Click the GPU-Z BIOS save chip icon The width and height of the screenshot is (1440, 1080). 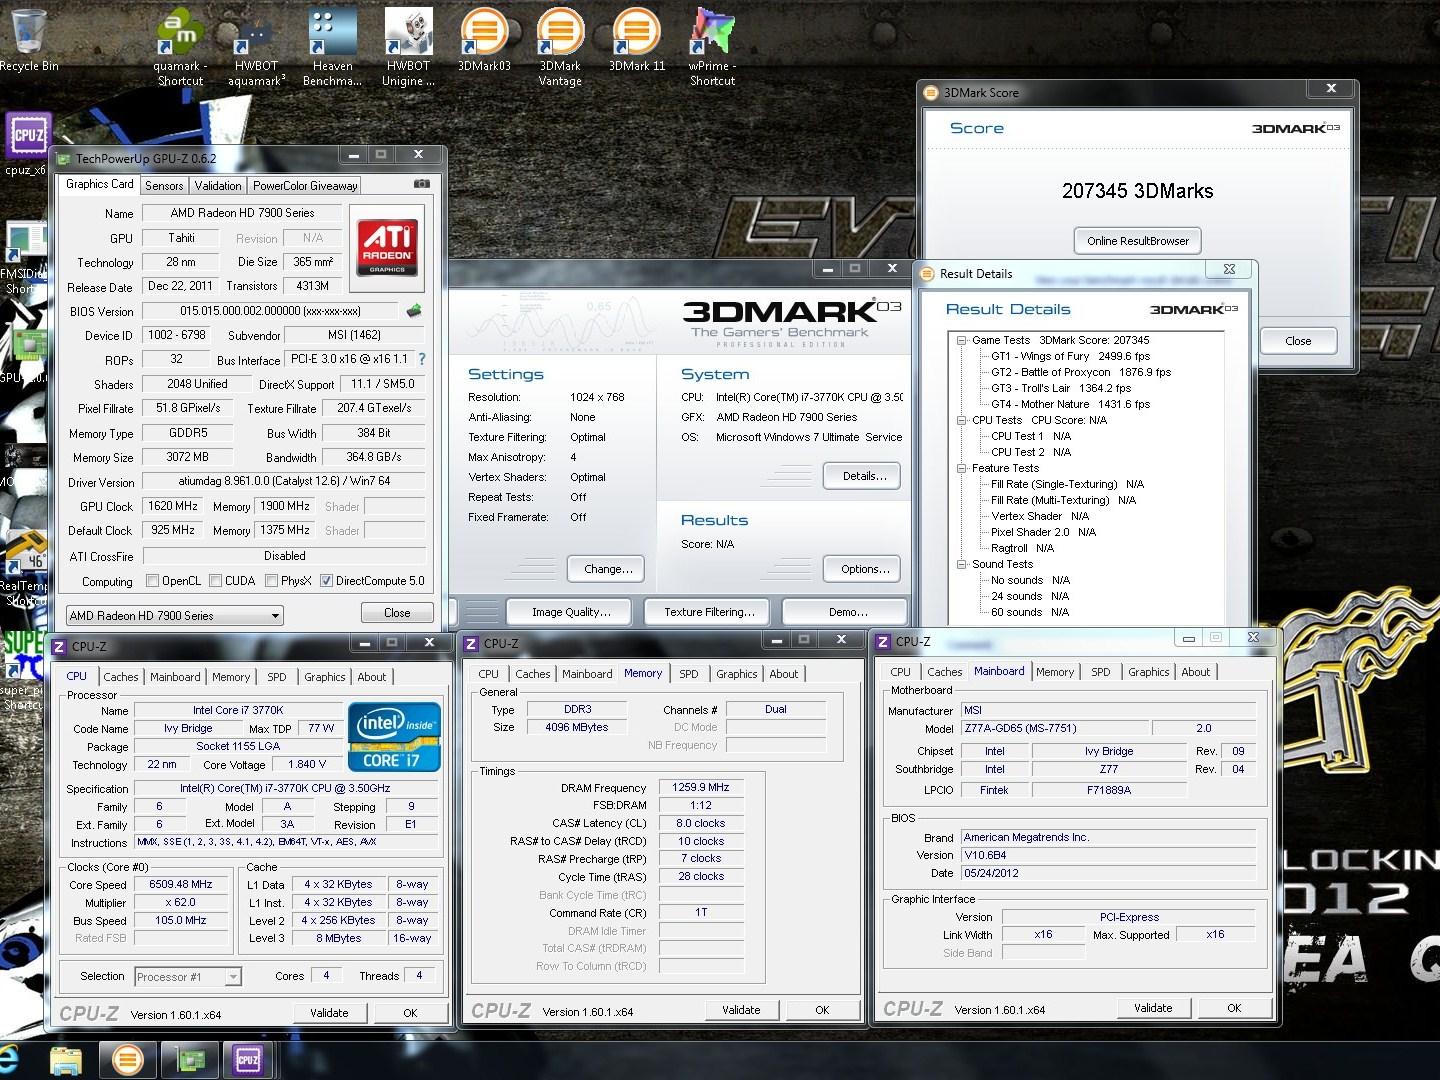point(414,311)
